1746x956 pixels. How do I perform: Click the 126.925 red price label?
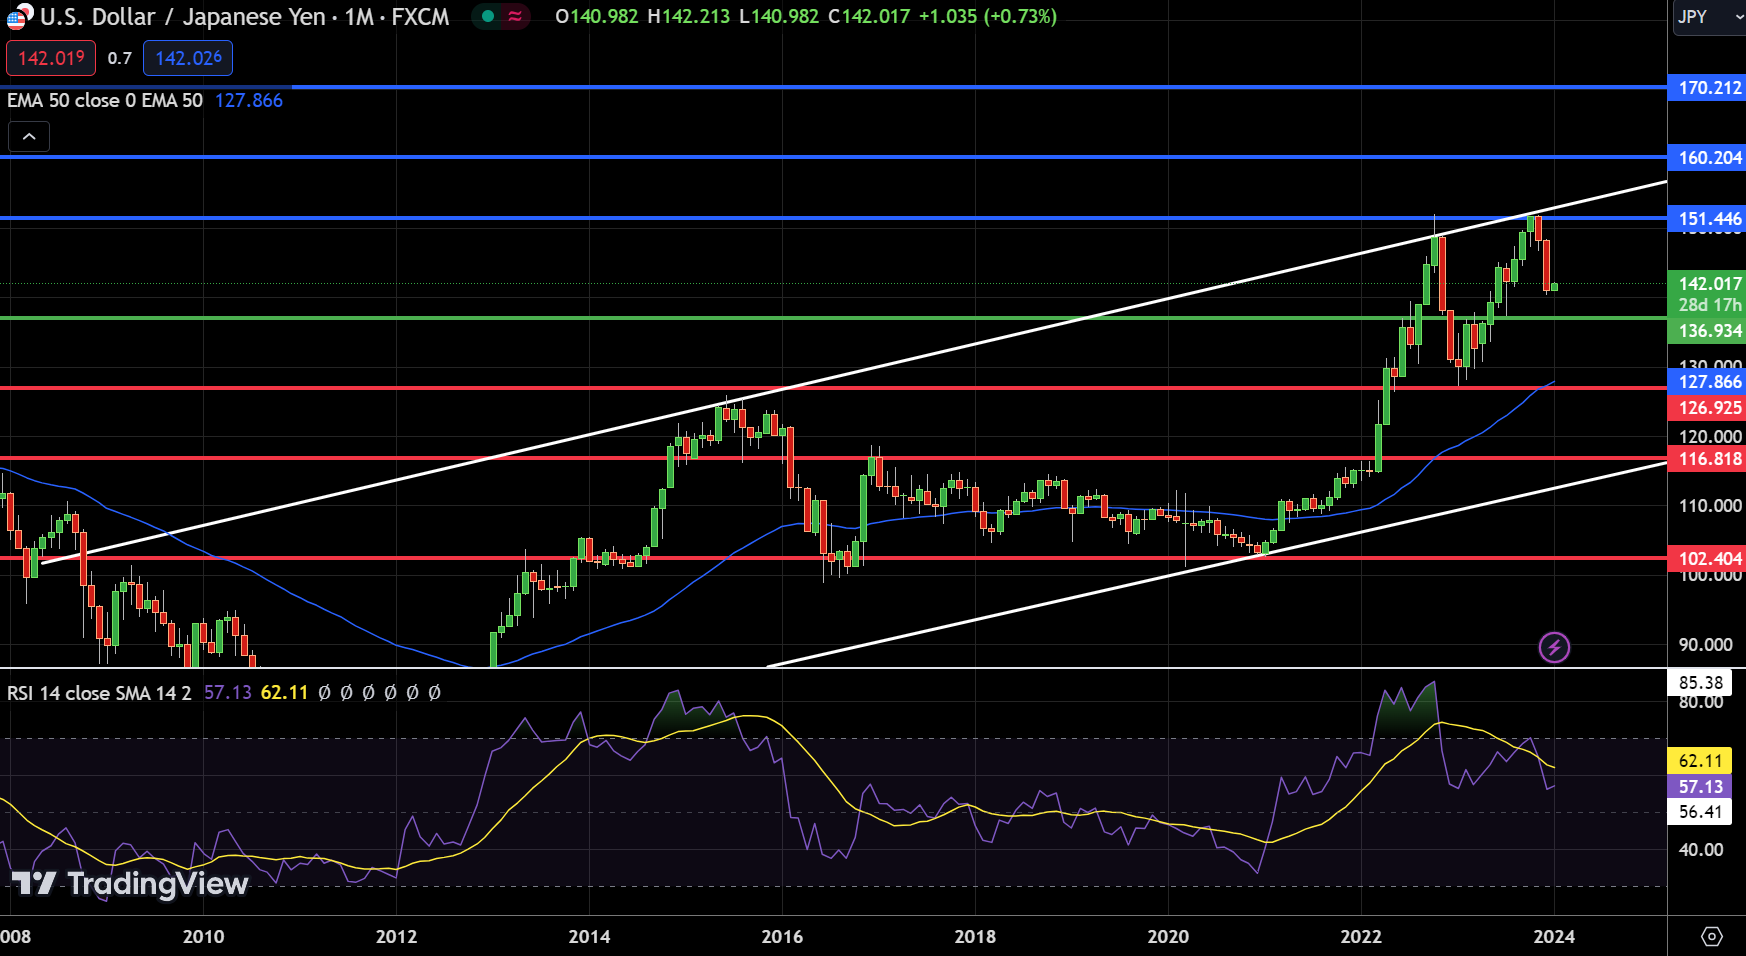point(1707,408)
